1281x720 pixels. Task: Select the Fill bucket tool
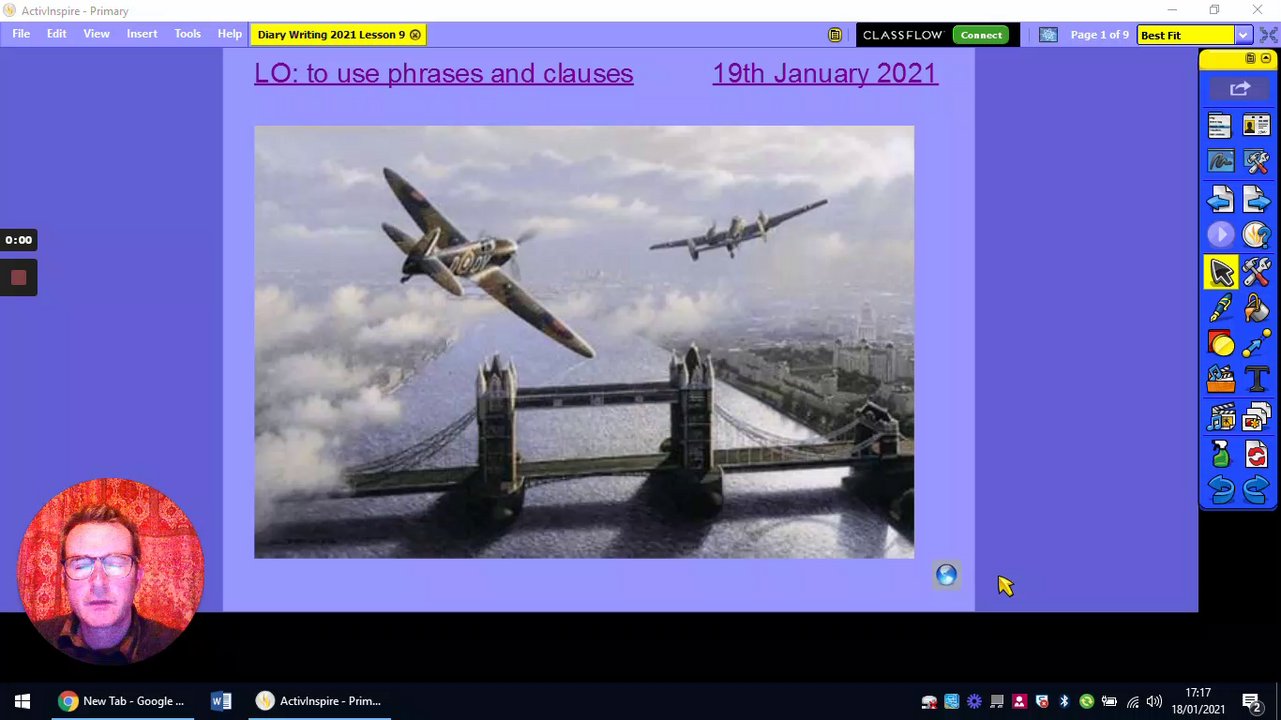click(x=1256, y=309)
